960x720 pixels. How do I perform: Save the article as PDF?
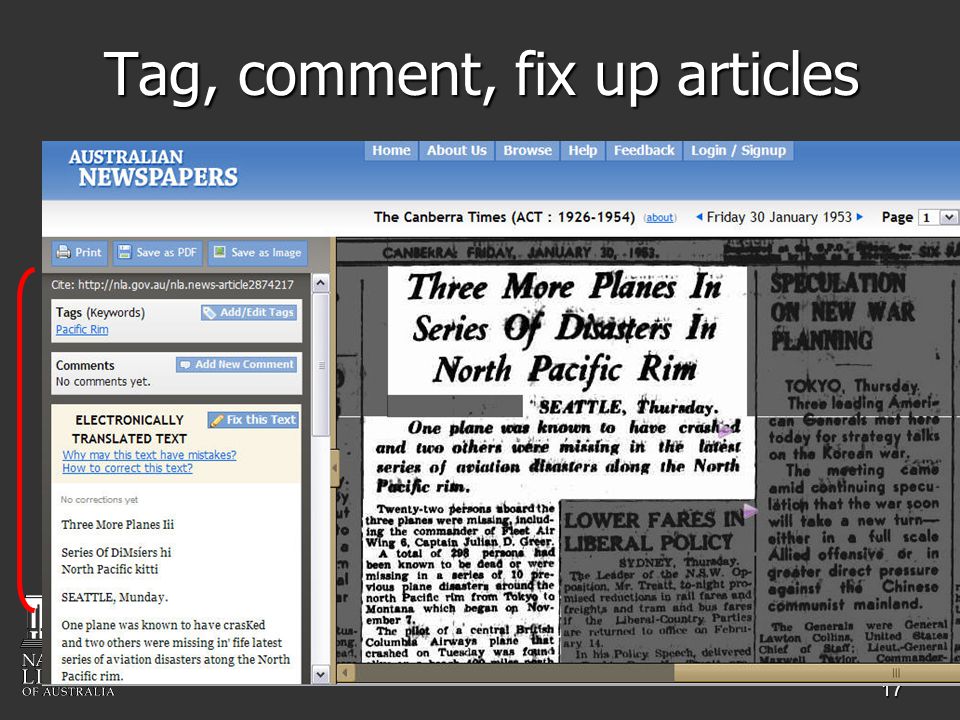pyautogui.click(x=158, y=253)
